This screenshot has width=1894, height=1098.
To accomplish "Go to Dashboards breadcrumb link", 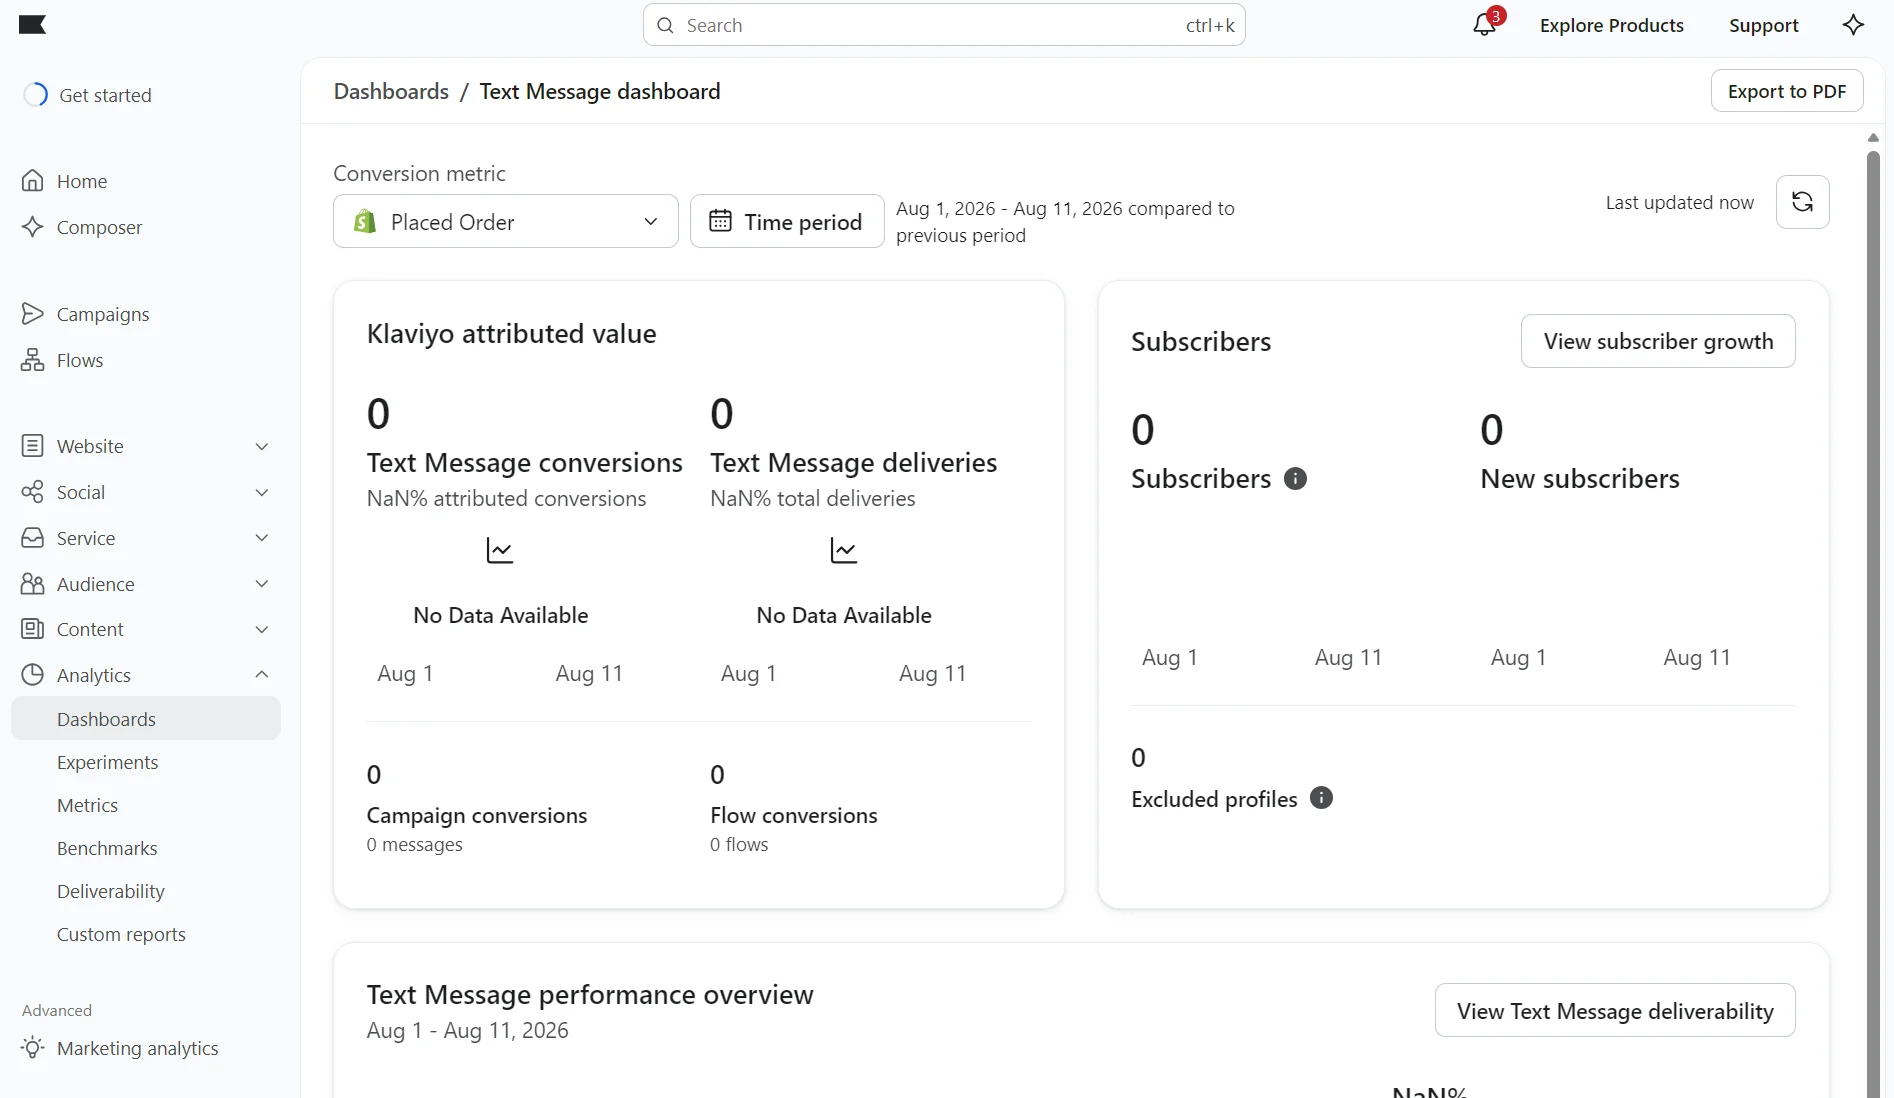I will 391,91.
